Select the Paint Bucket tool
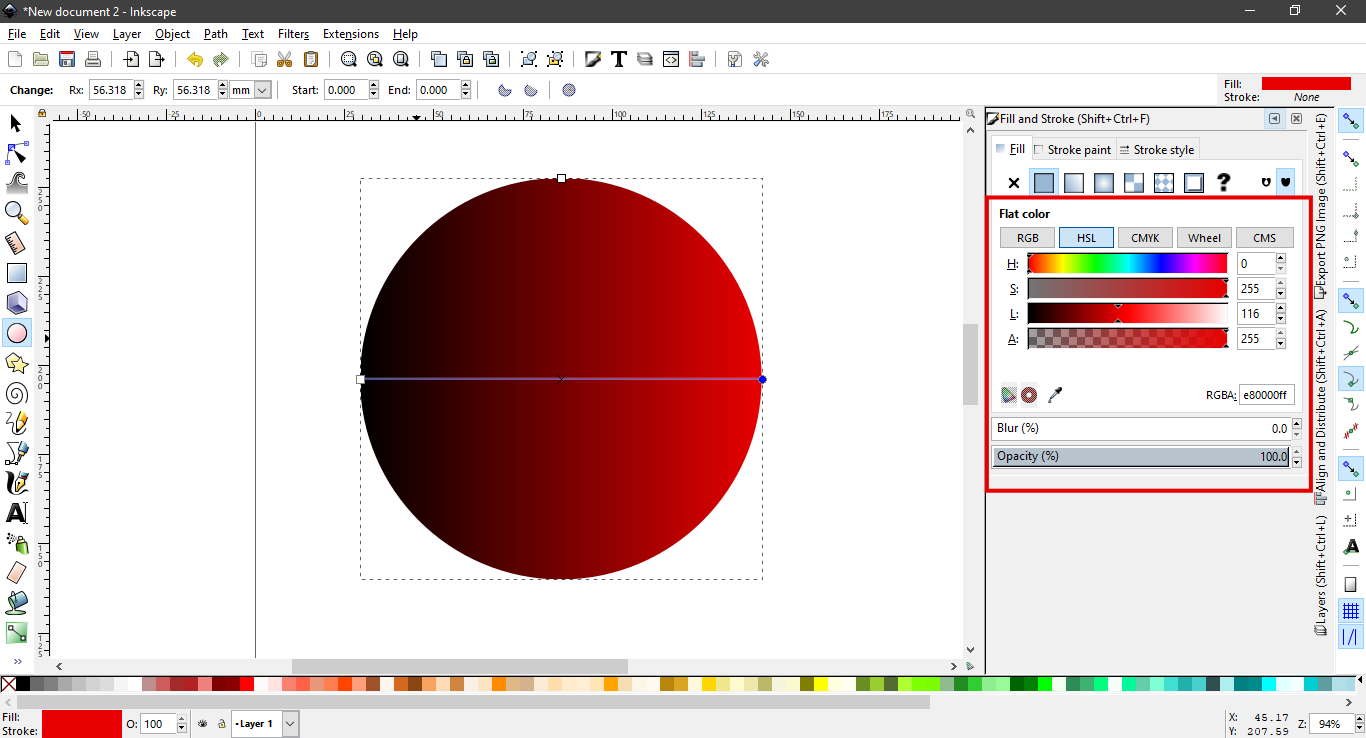 pyautogui.click(x=16, y=603)
